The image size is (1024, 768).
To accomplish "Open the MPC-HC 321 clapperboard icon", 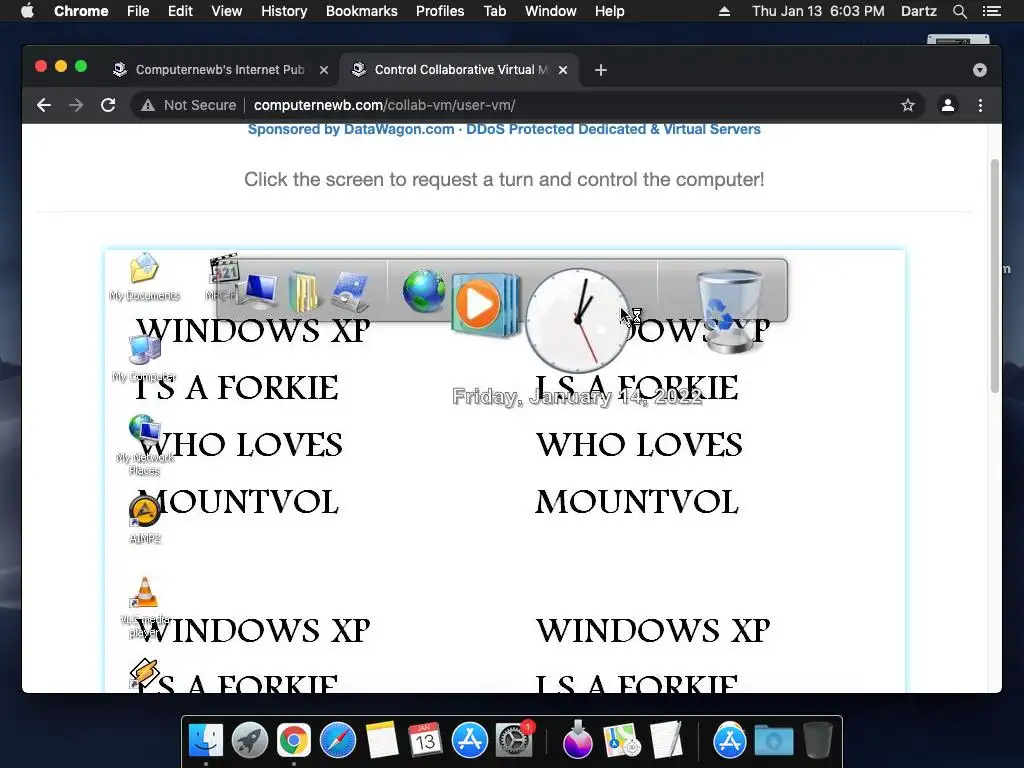I will click(224, 269).
